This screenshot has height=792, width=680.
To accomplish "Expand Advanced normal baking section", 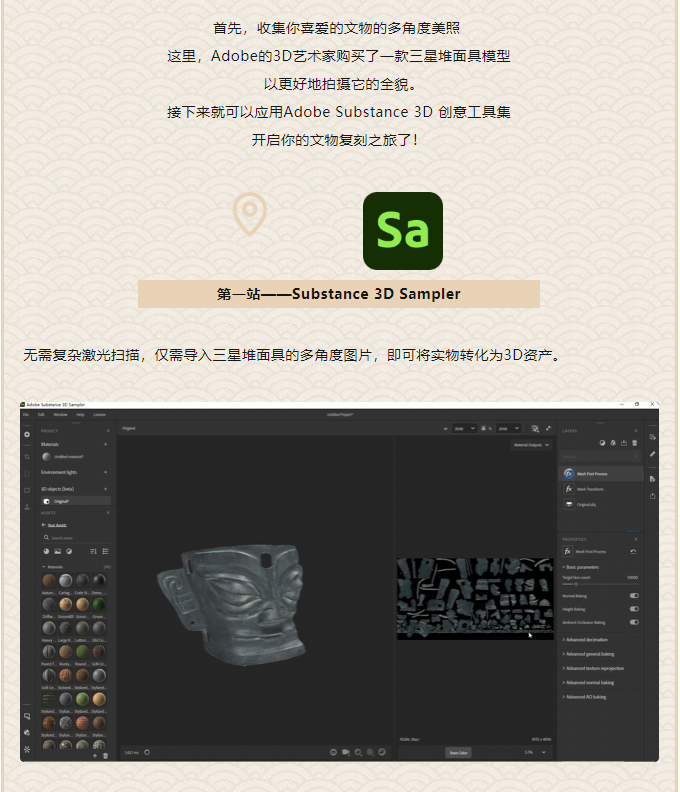I will coord(588,683).
